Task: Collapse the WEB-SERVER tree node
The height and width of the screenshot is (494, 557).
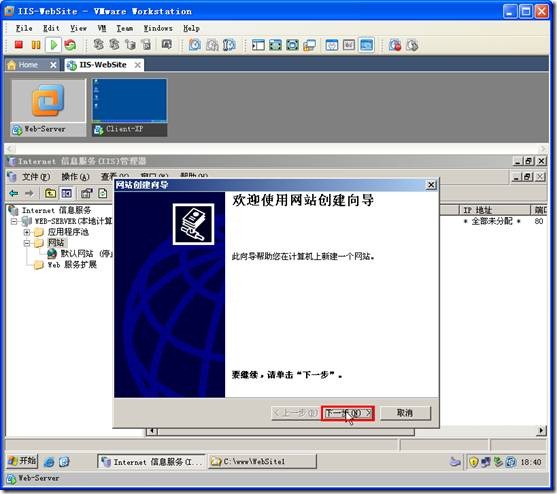Action: pos(14,221)
